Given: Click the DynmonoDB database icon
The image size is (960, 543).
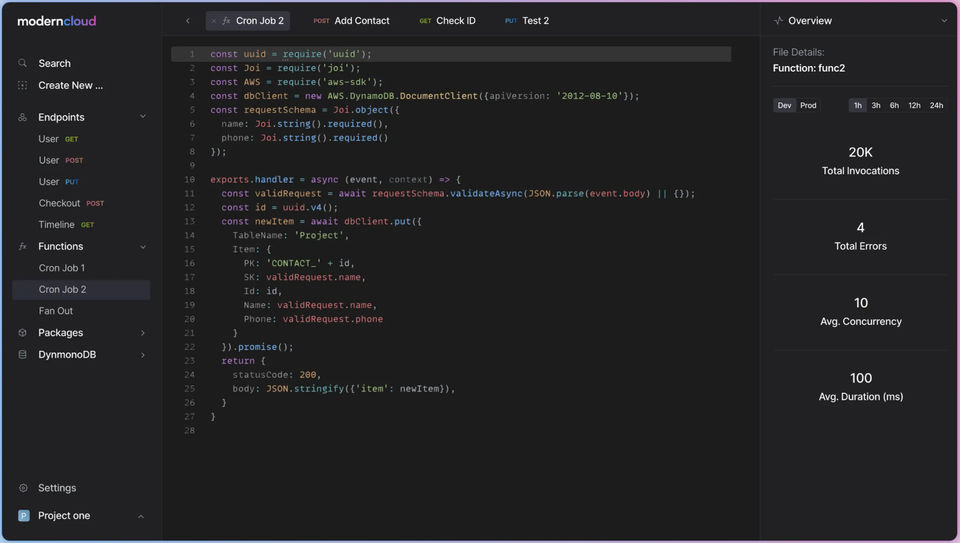Looking at the screenshot, I should [23, 354].
